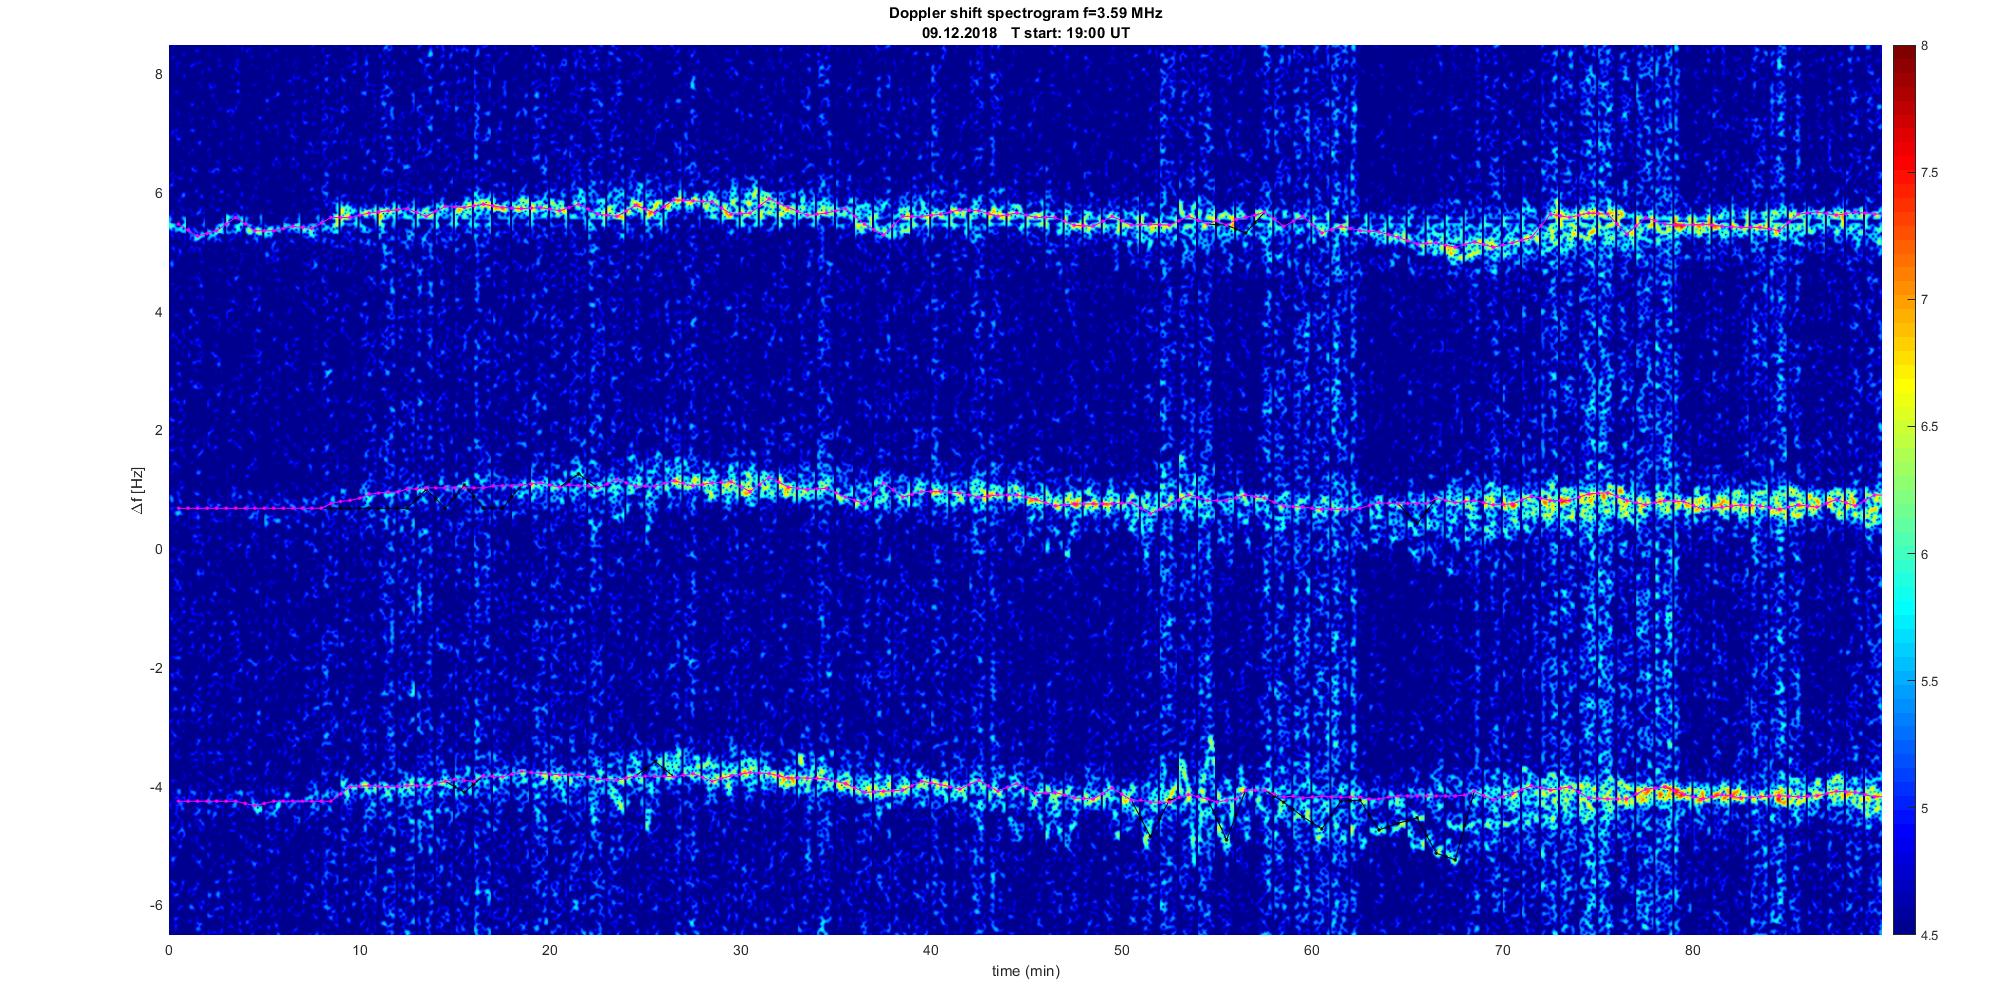Click the y-axis label 'Δf [Hz]'

[x=138, y=490]
